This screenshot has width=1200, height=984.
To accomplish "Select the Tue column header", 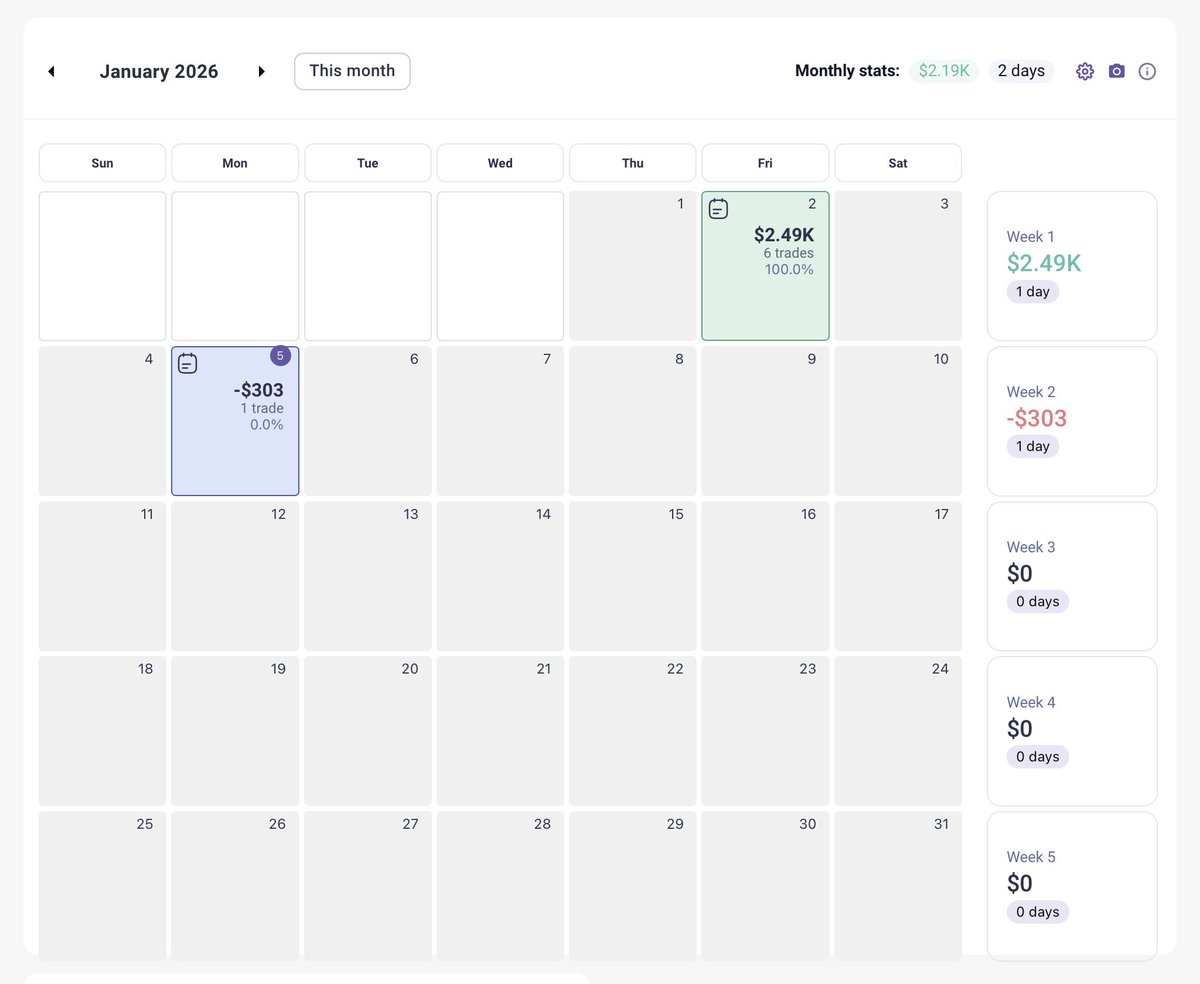I will point(368,163).
